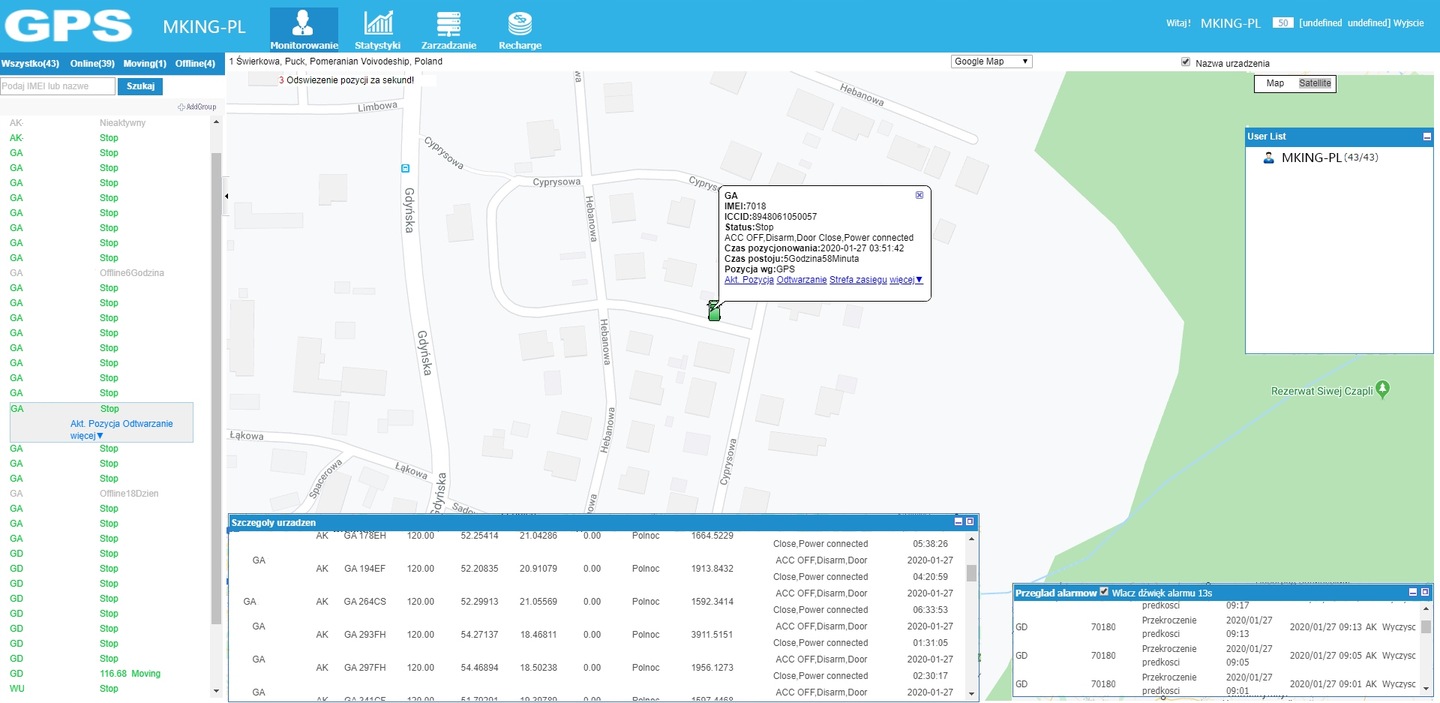
Task: Open the Statystyki chart icon
Action: tap(378, 23)
